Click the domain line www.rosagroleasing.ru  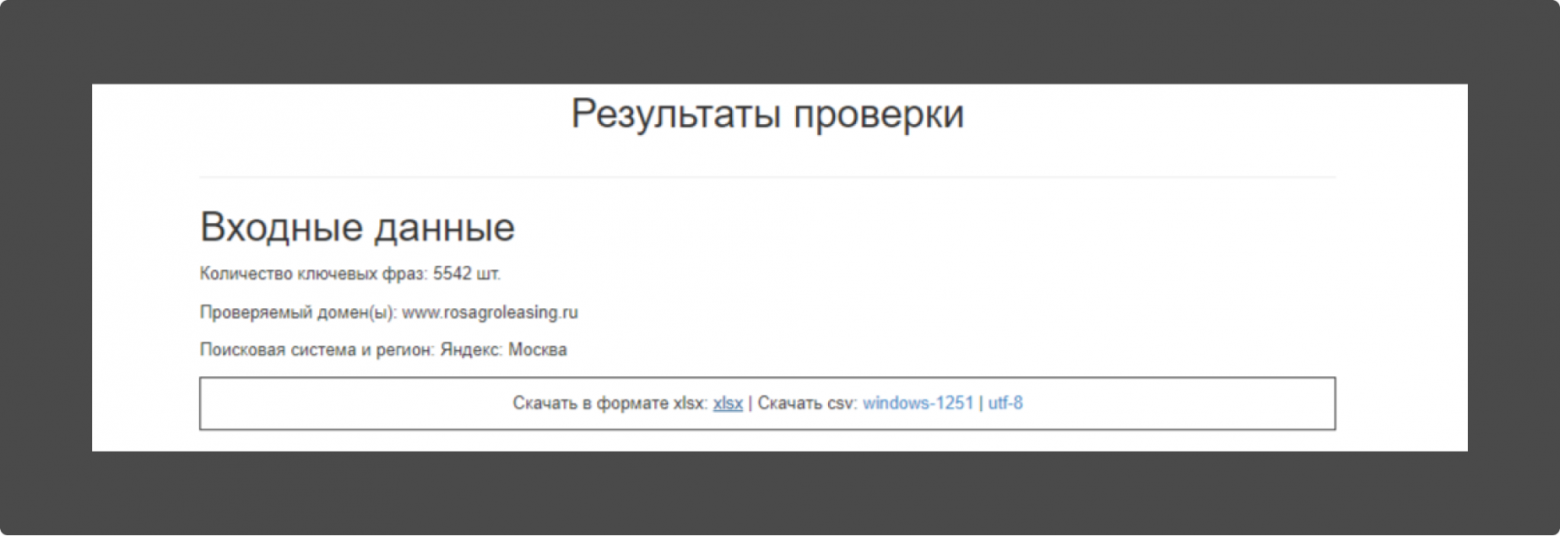click(x=389, y=312)
